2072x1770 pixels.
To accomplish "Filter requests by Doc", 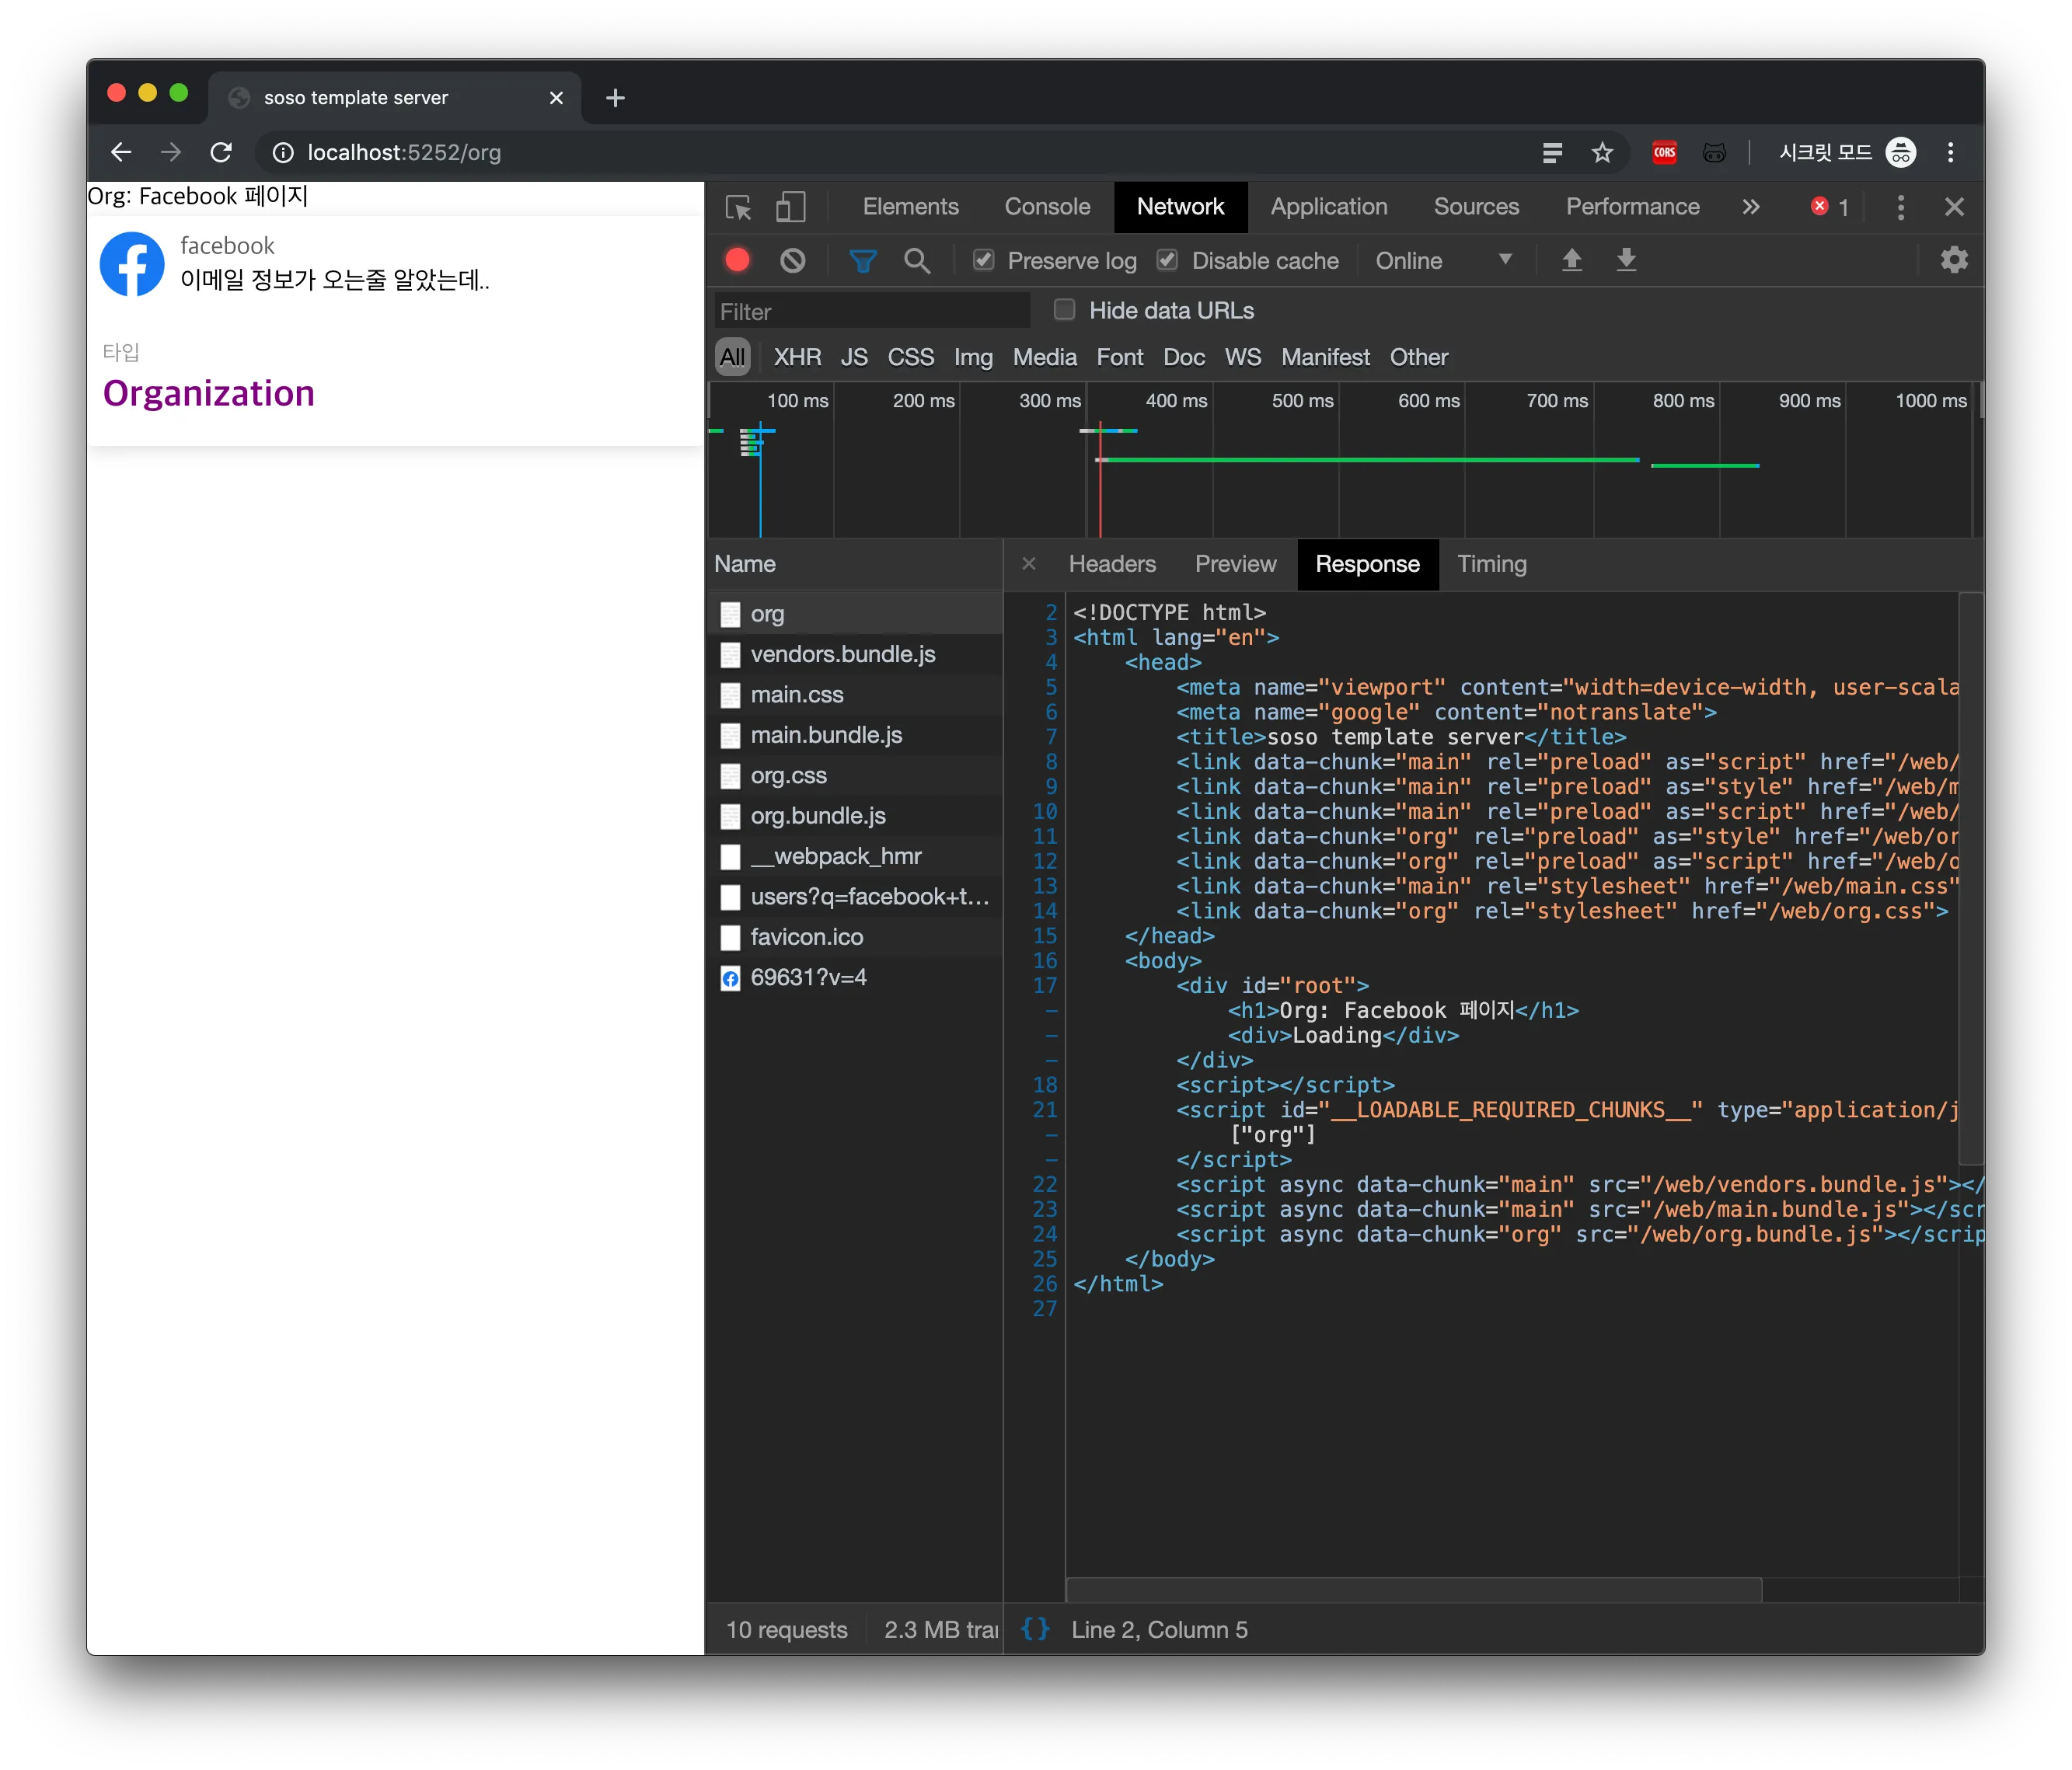I will point(1184,357).
